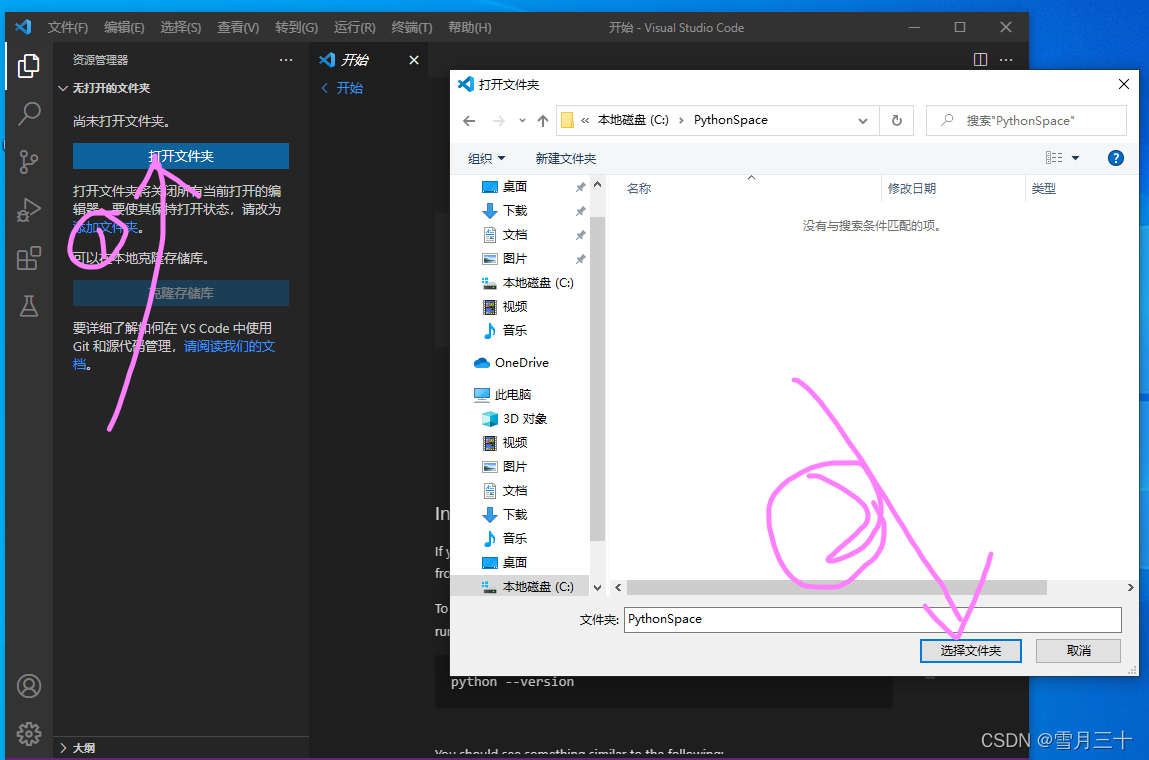The height and width of the screenshot is (760, 1149).
Task: Open dialog help question mark icon
Action: pyautogui.click(x=1115, y=158)
